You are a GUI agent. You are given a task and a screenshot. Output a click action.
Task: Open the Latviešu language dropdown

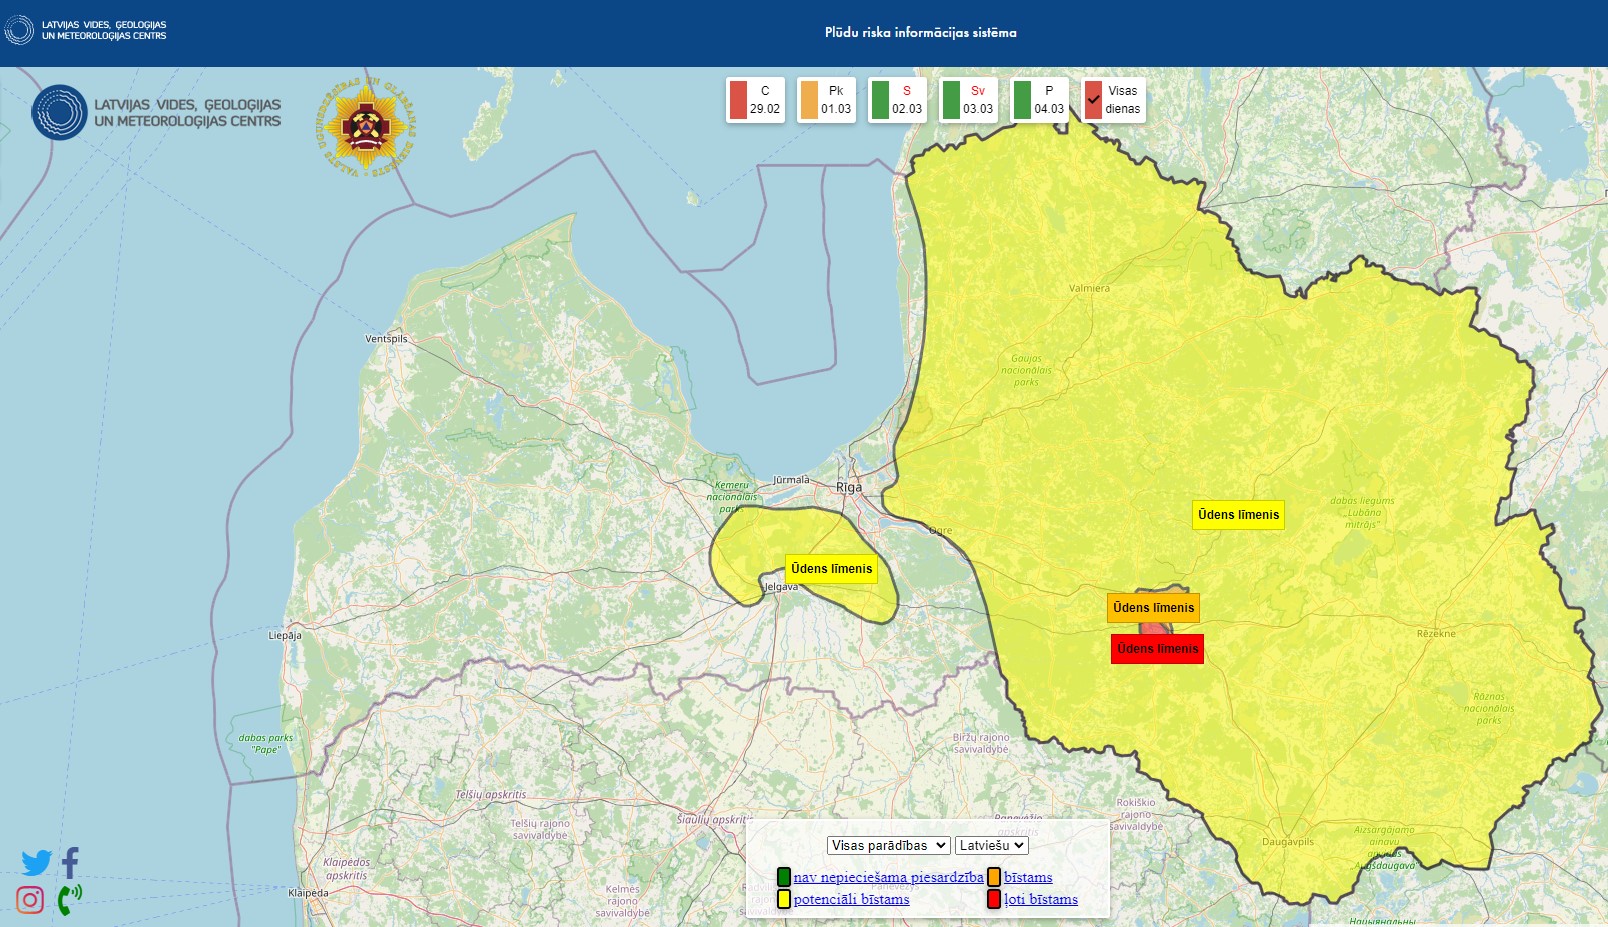(991, 846)
